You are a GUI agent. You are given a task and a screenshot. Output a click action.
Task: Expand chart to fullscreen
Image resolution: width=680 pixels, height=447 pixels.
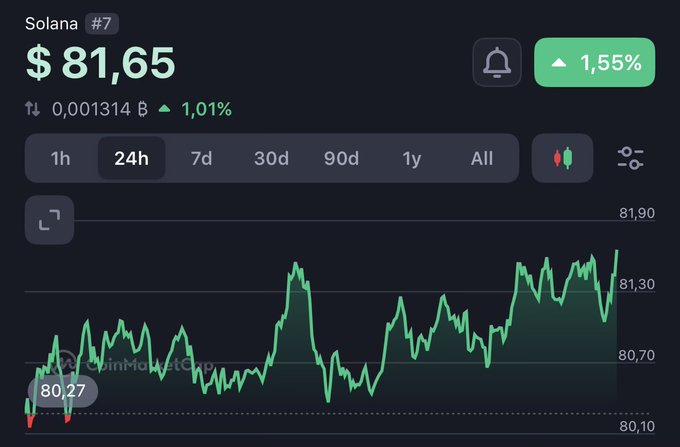49,220
